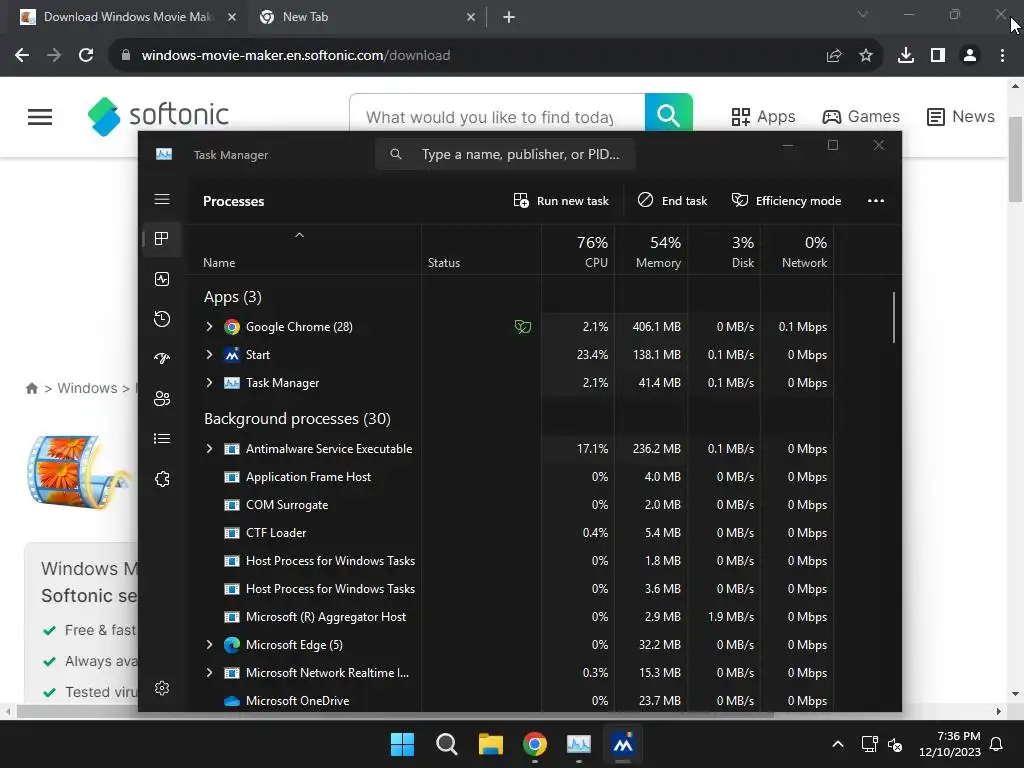Image resolution: width=1024 pixels, height=768 pixels.
Task: Click Efficiency mode button
Action: click(786, 201)
